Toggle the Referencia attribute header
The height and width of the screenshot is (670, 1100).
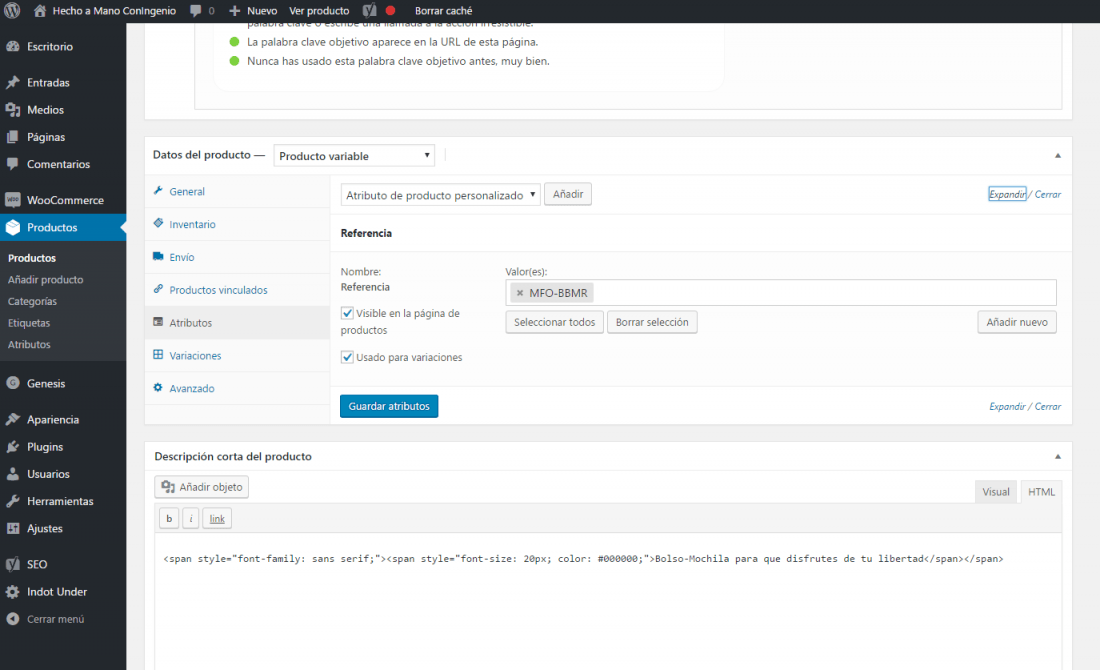(701, 233)
